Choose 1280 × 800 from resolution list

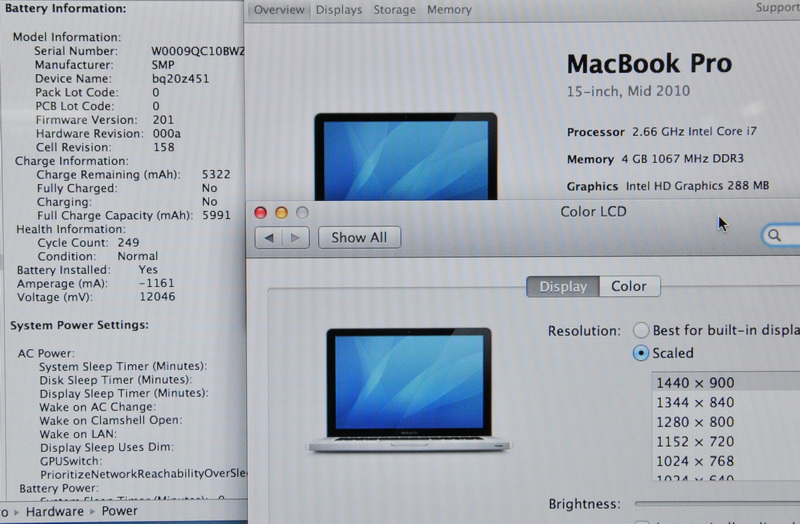coord(695,422)
